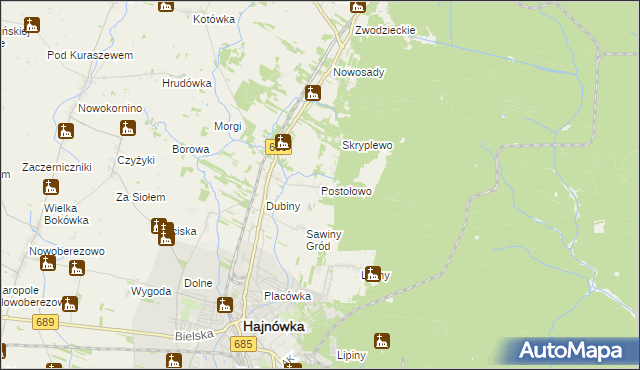Screen dimensions: 640x370
Task: Select the Dubiny label
Action: click(x=283, y=206)
